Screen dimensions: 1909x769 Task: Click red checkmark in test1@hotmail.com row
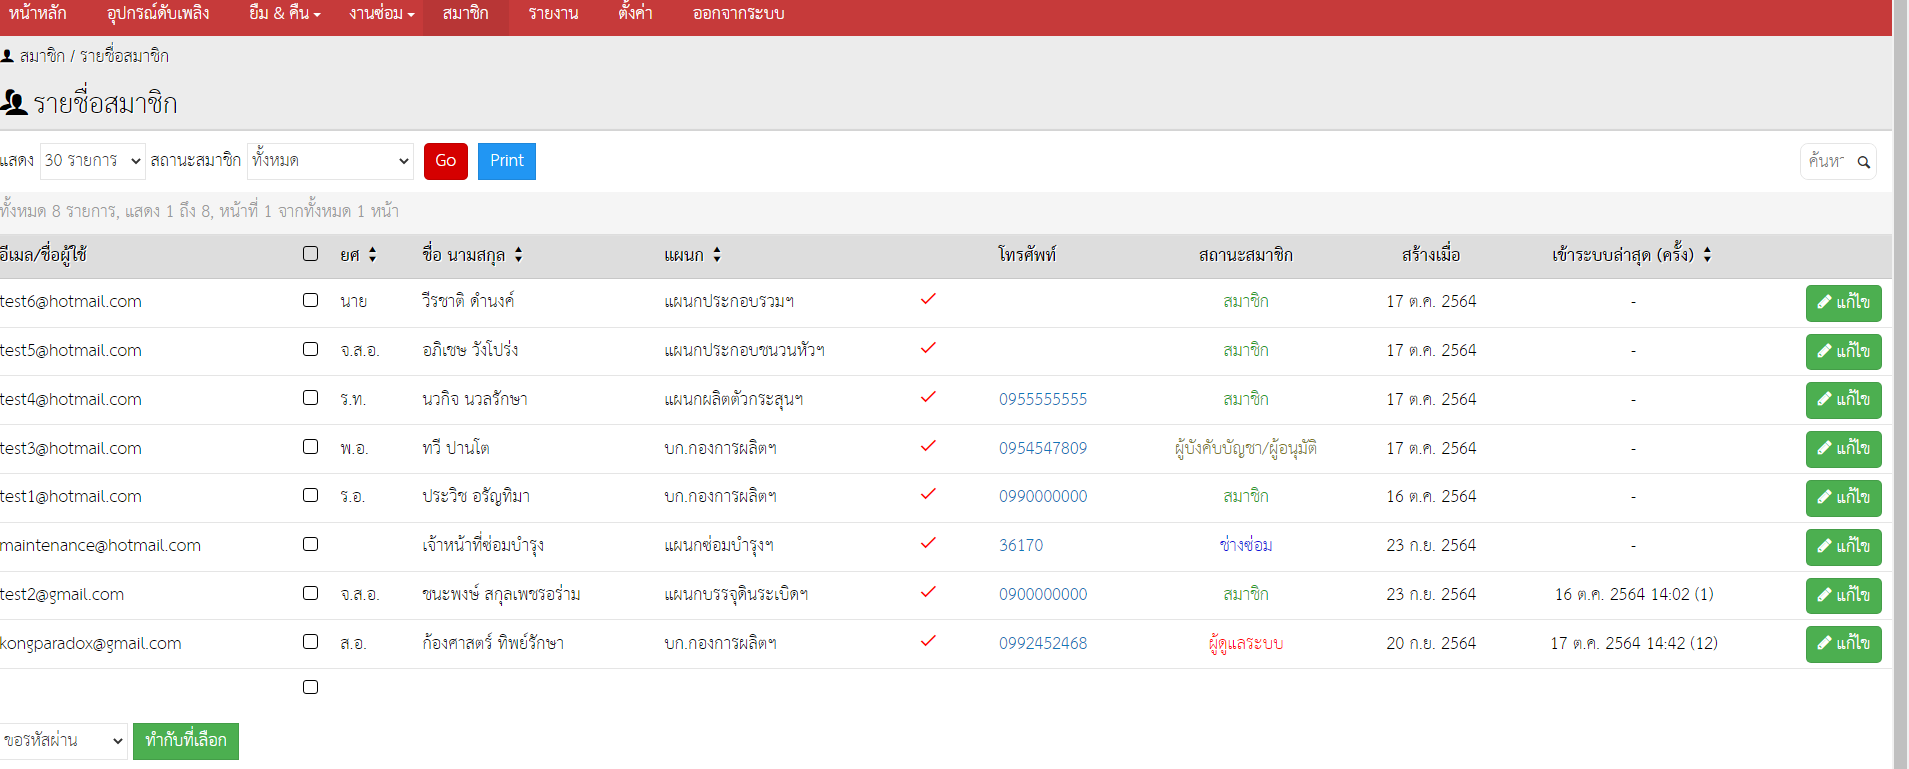(928, 494)
